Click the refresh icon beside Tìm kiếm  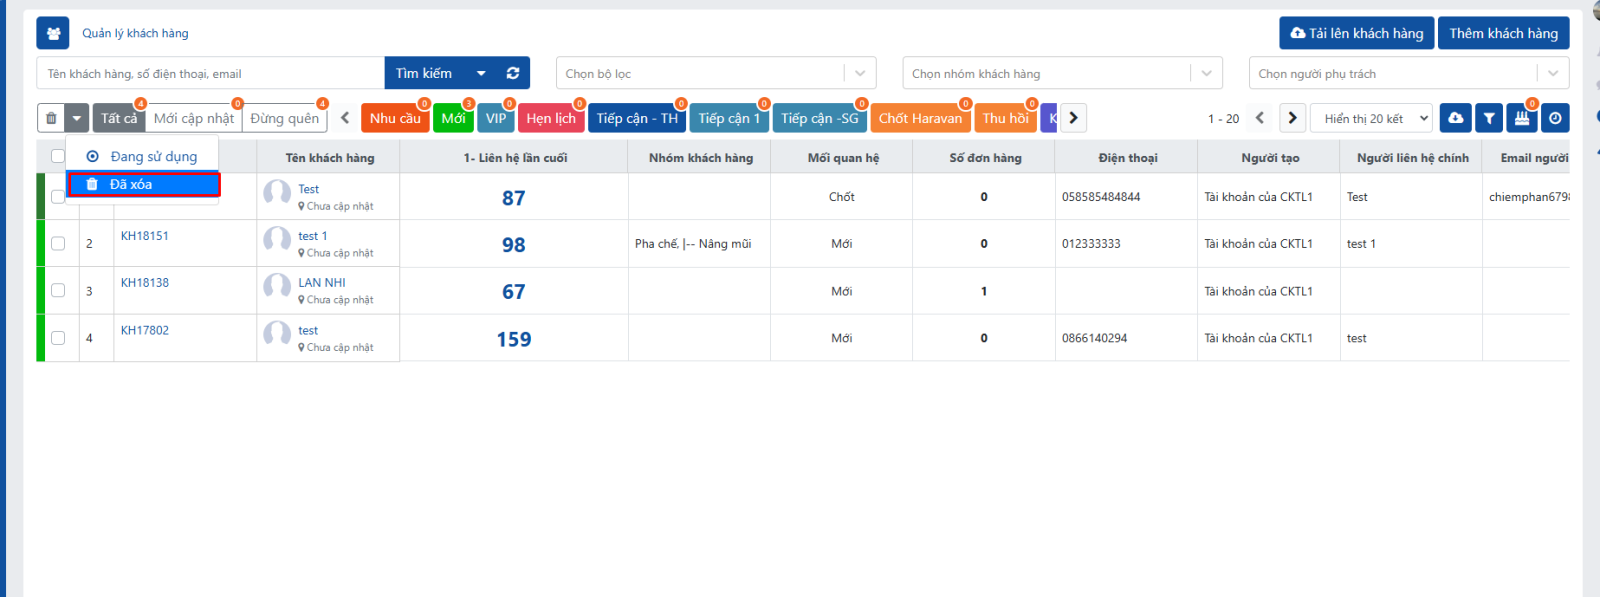tap(513, 73)
